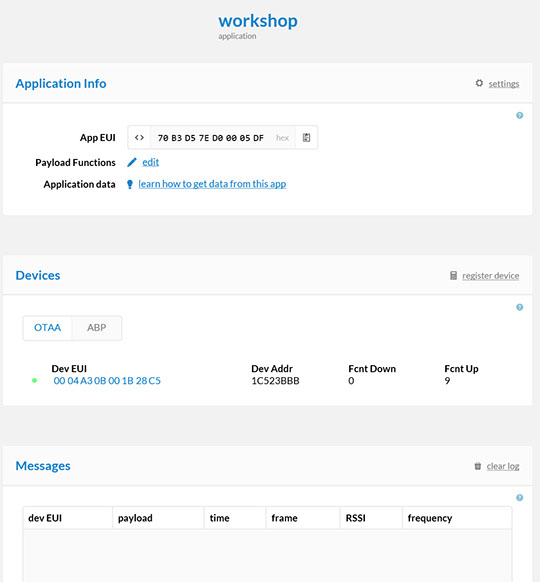Open help icon in Messages panel
Screen dimensions: 540x582
(x=520, y=498)
